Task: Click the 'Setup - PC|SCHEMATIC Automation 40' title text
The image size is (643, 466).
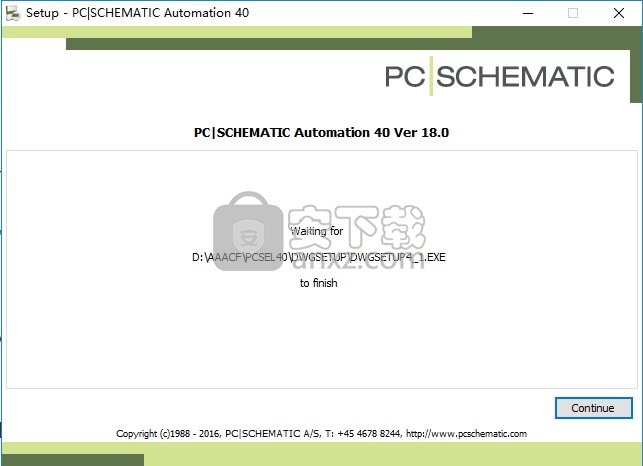Action: click(x=137, y=13)
